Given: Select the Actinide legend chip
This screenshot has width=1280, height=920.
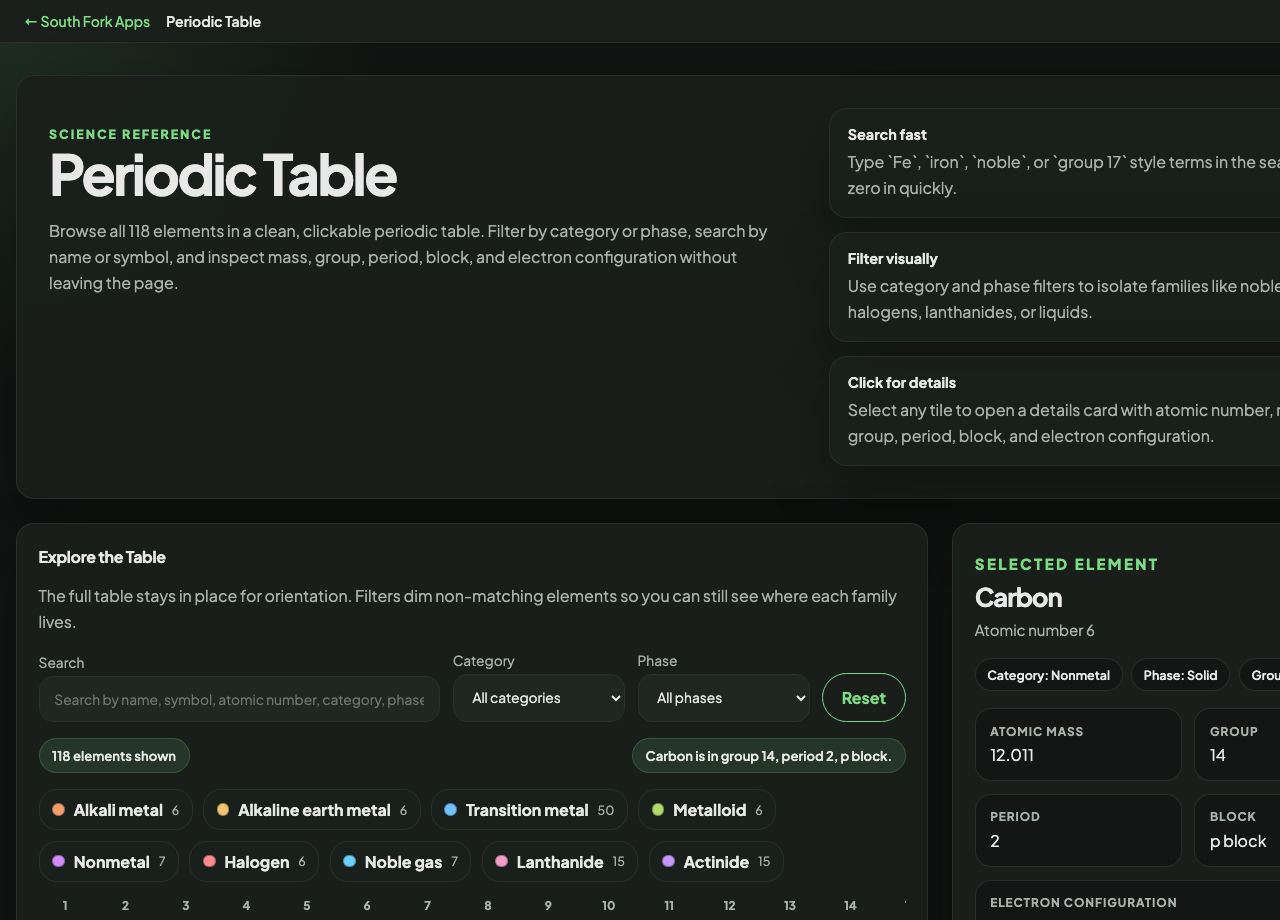Looking at the screenshot, I should click(716, 861).
